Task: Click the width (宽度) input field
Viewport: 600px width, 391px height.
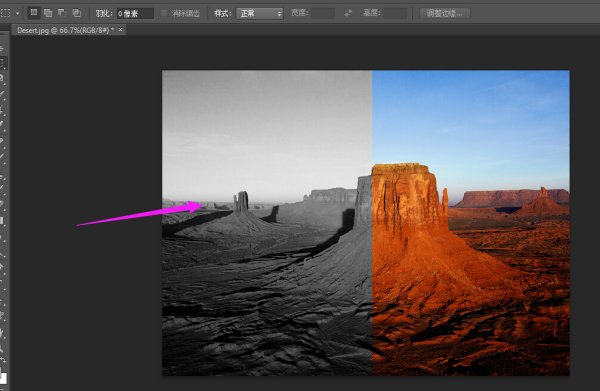Action: click(323, 14)
